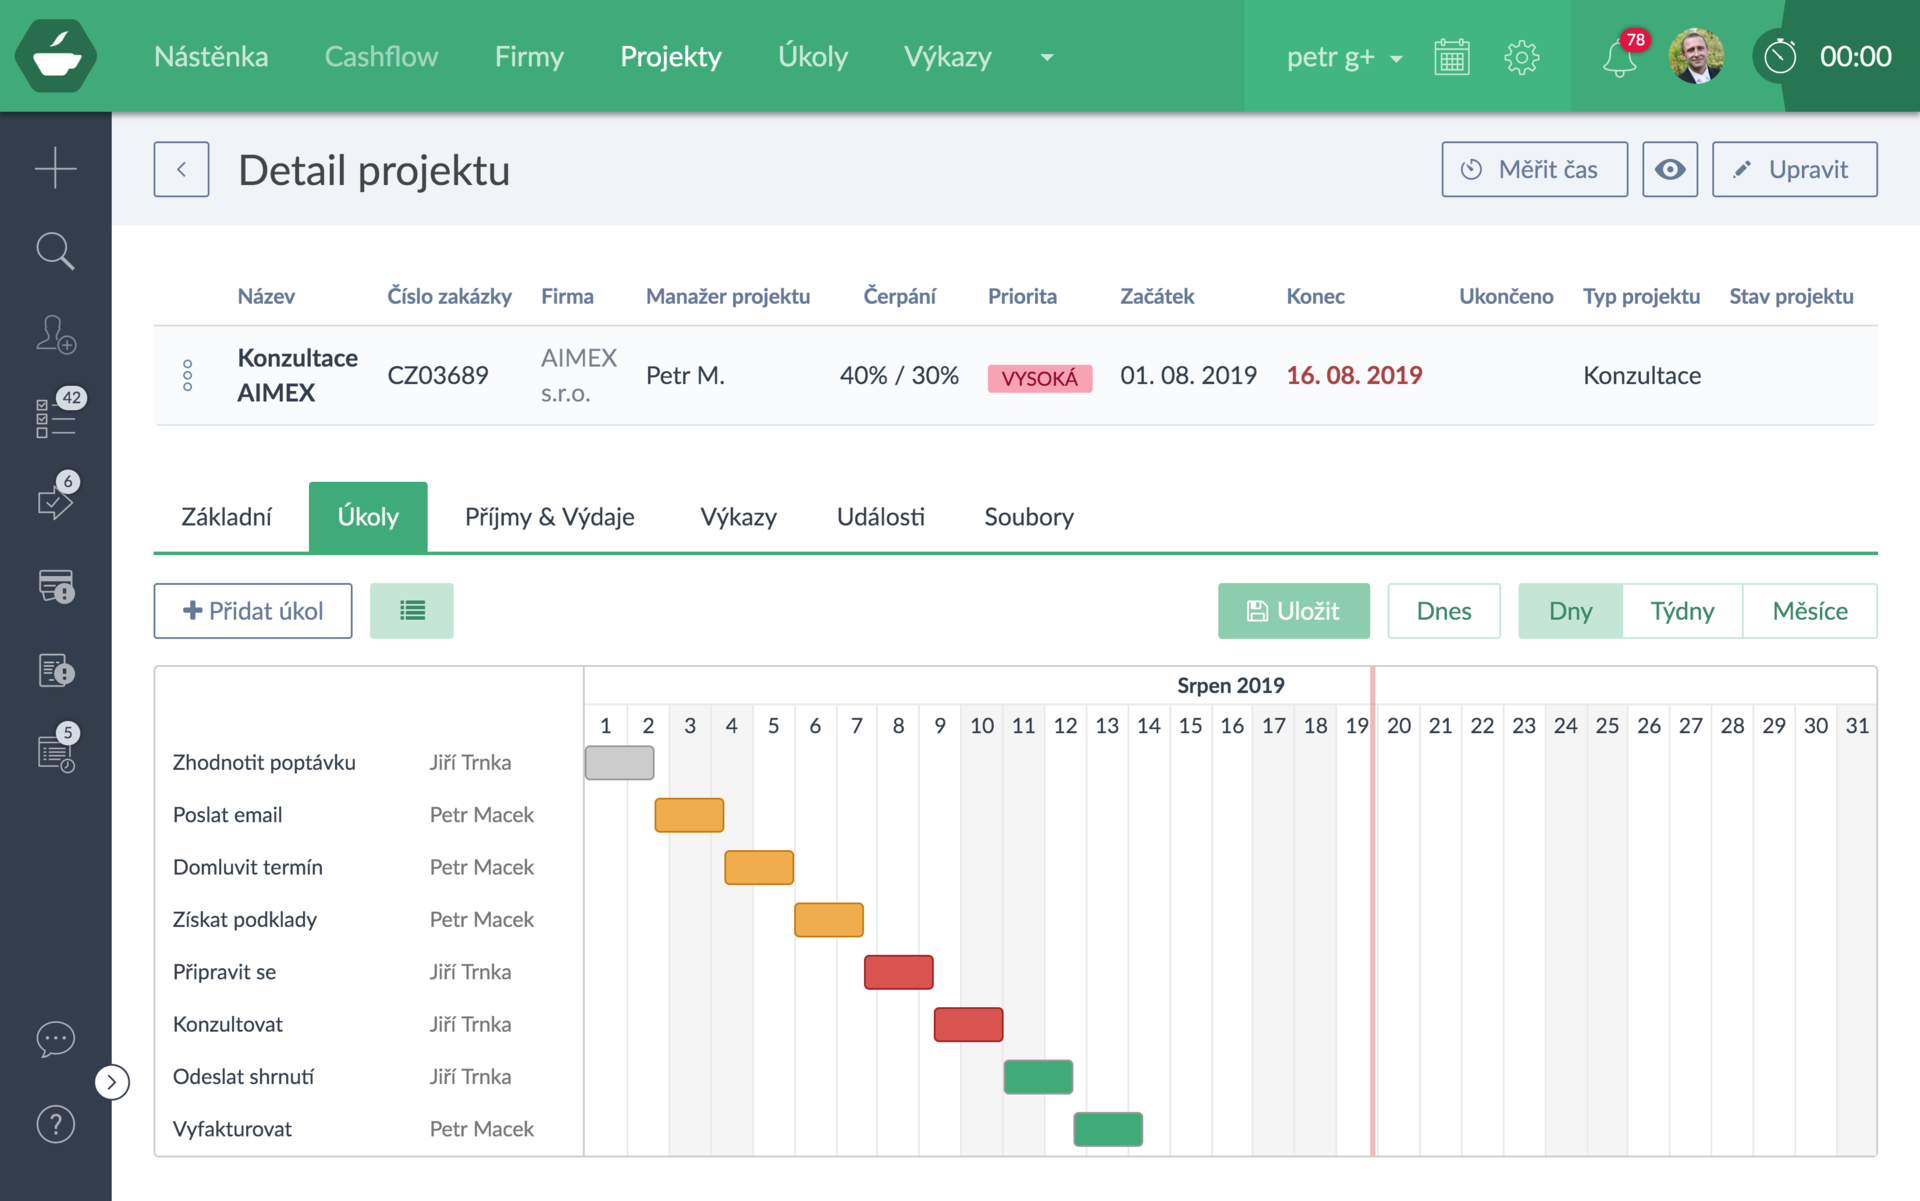Expand the collapsed left sidebar chevron
The image size is (1920, 1201).
112,1082
